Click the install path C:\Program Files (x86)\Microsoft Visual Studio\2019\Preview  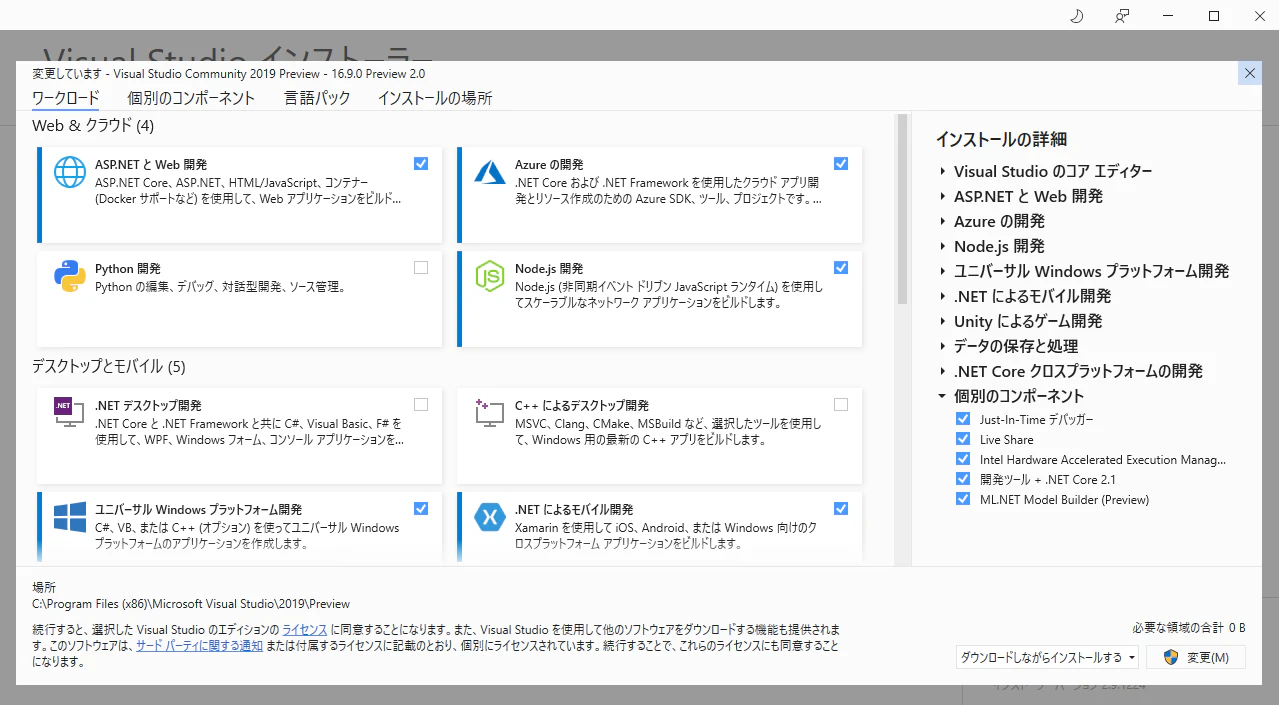click(x=191, y=604)
